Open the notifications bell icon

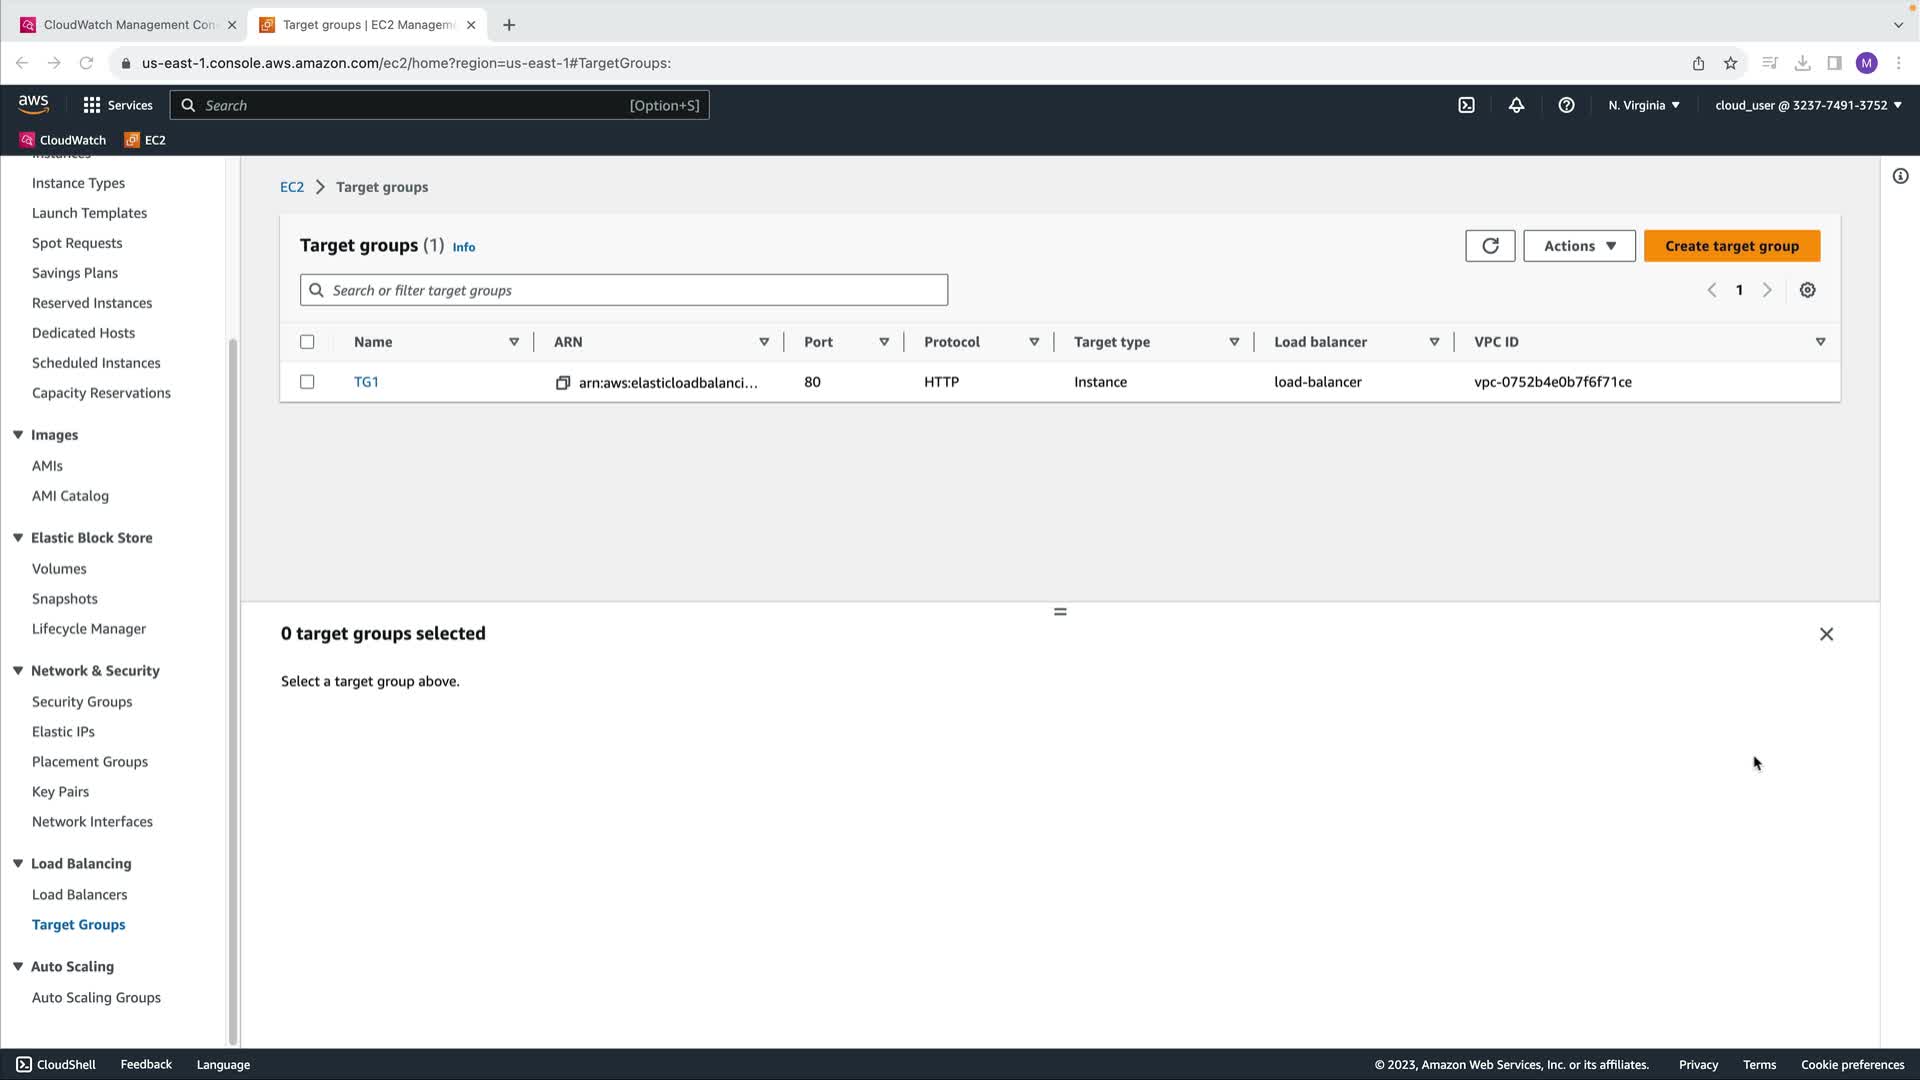1516,105
